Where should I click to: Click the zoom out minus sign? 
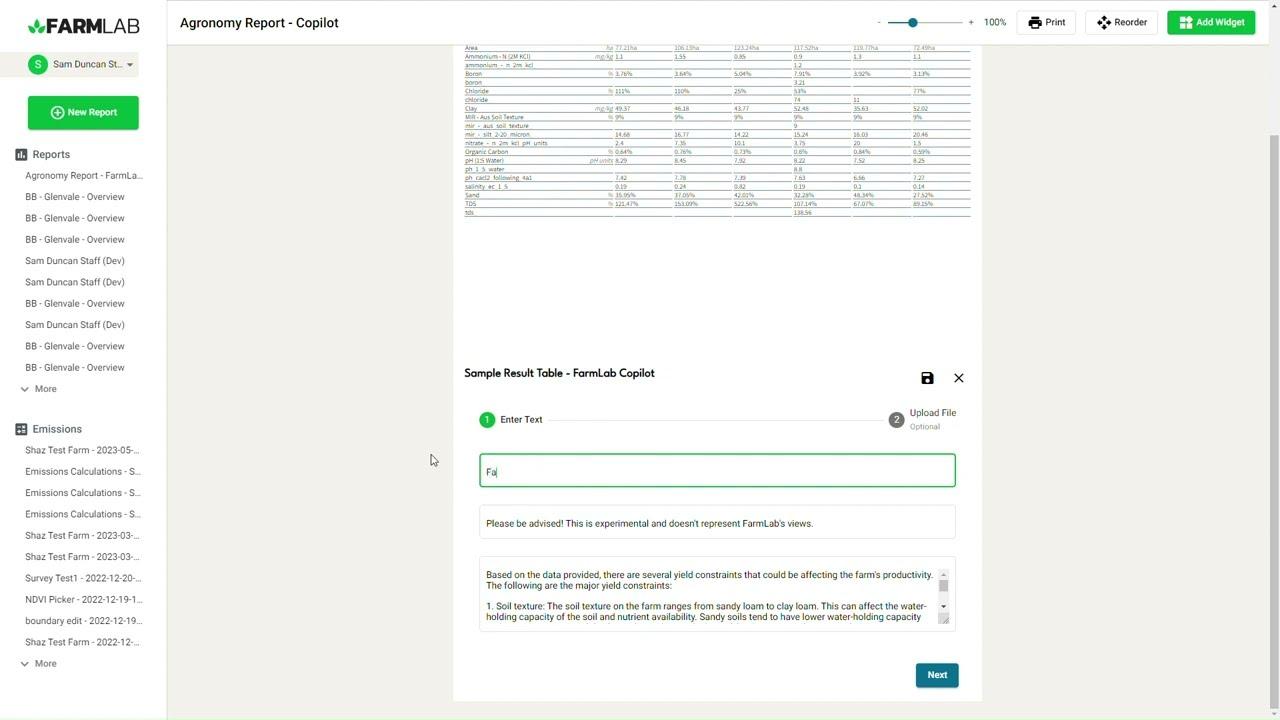(x=879, y=22)
